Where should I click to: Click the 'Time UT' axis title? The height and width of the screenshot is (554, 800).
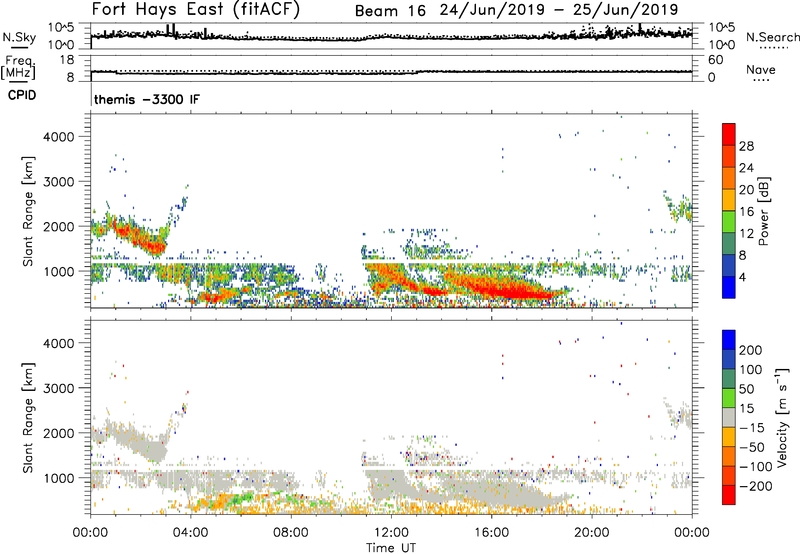(390, 548)
